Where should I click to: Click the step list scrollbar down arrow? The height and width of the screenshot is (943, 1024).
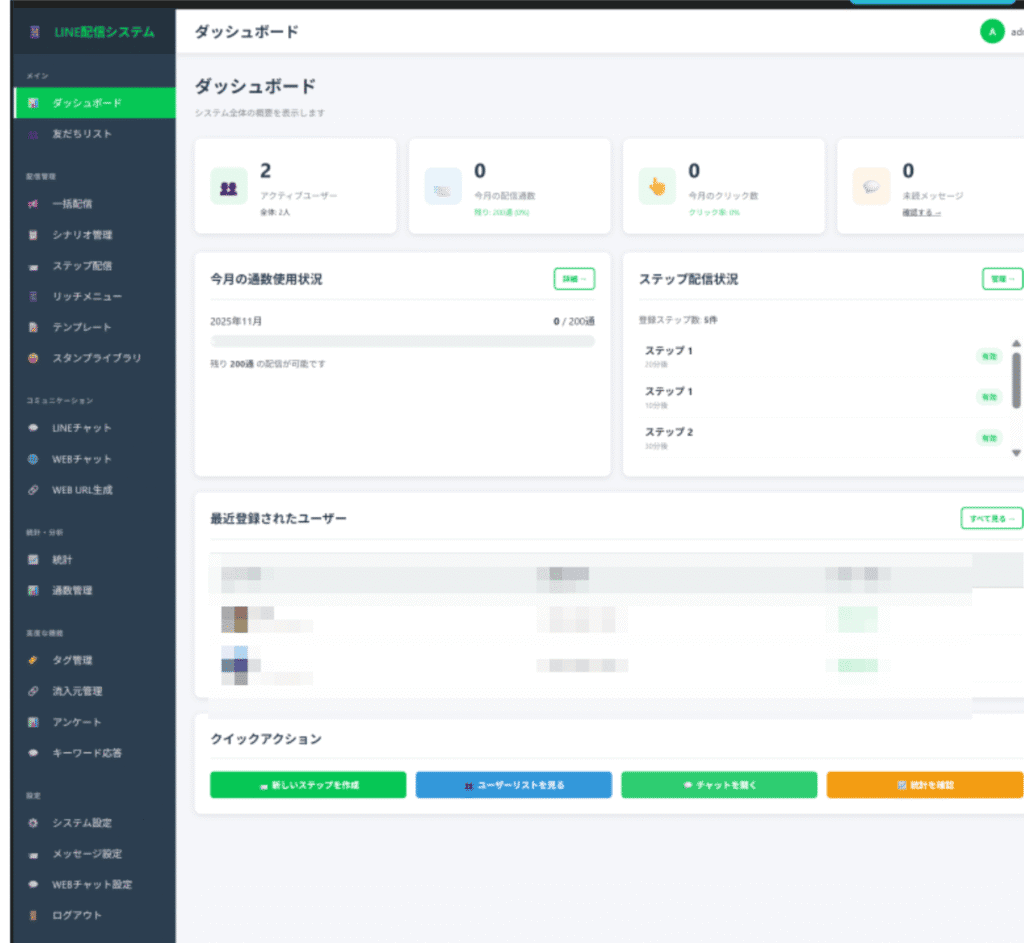pos(1016,452)
